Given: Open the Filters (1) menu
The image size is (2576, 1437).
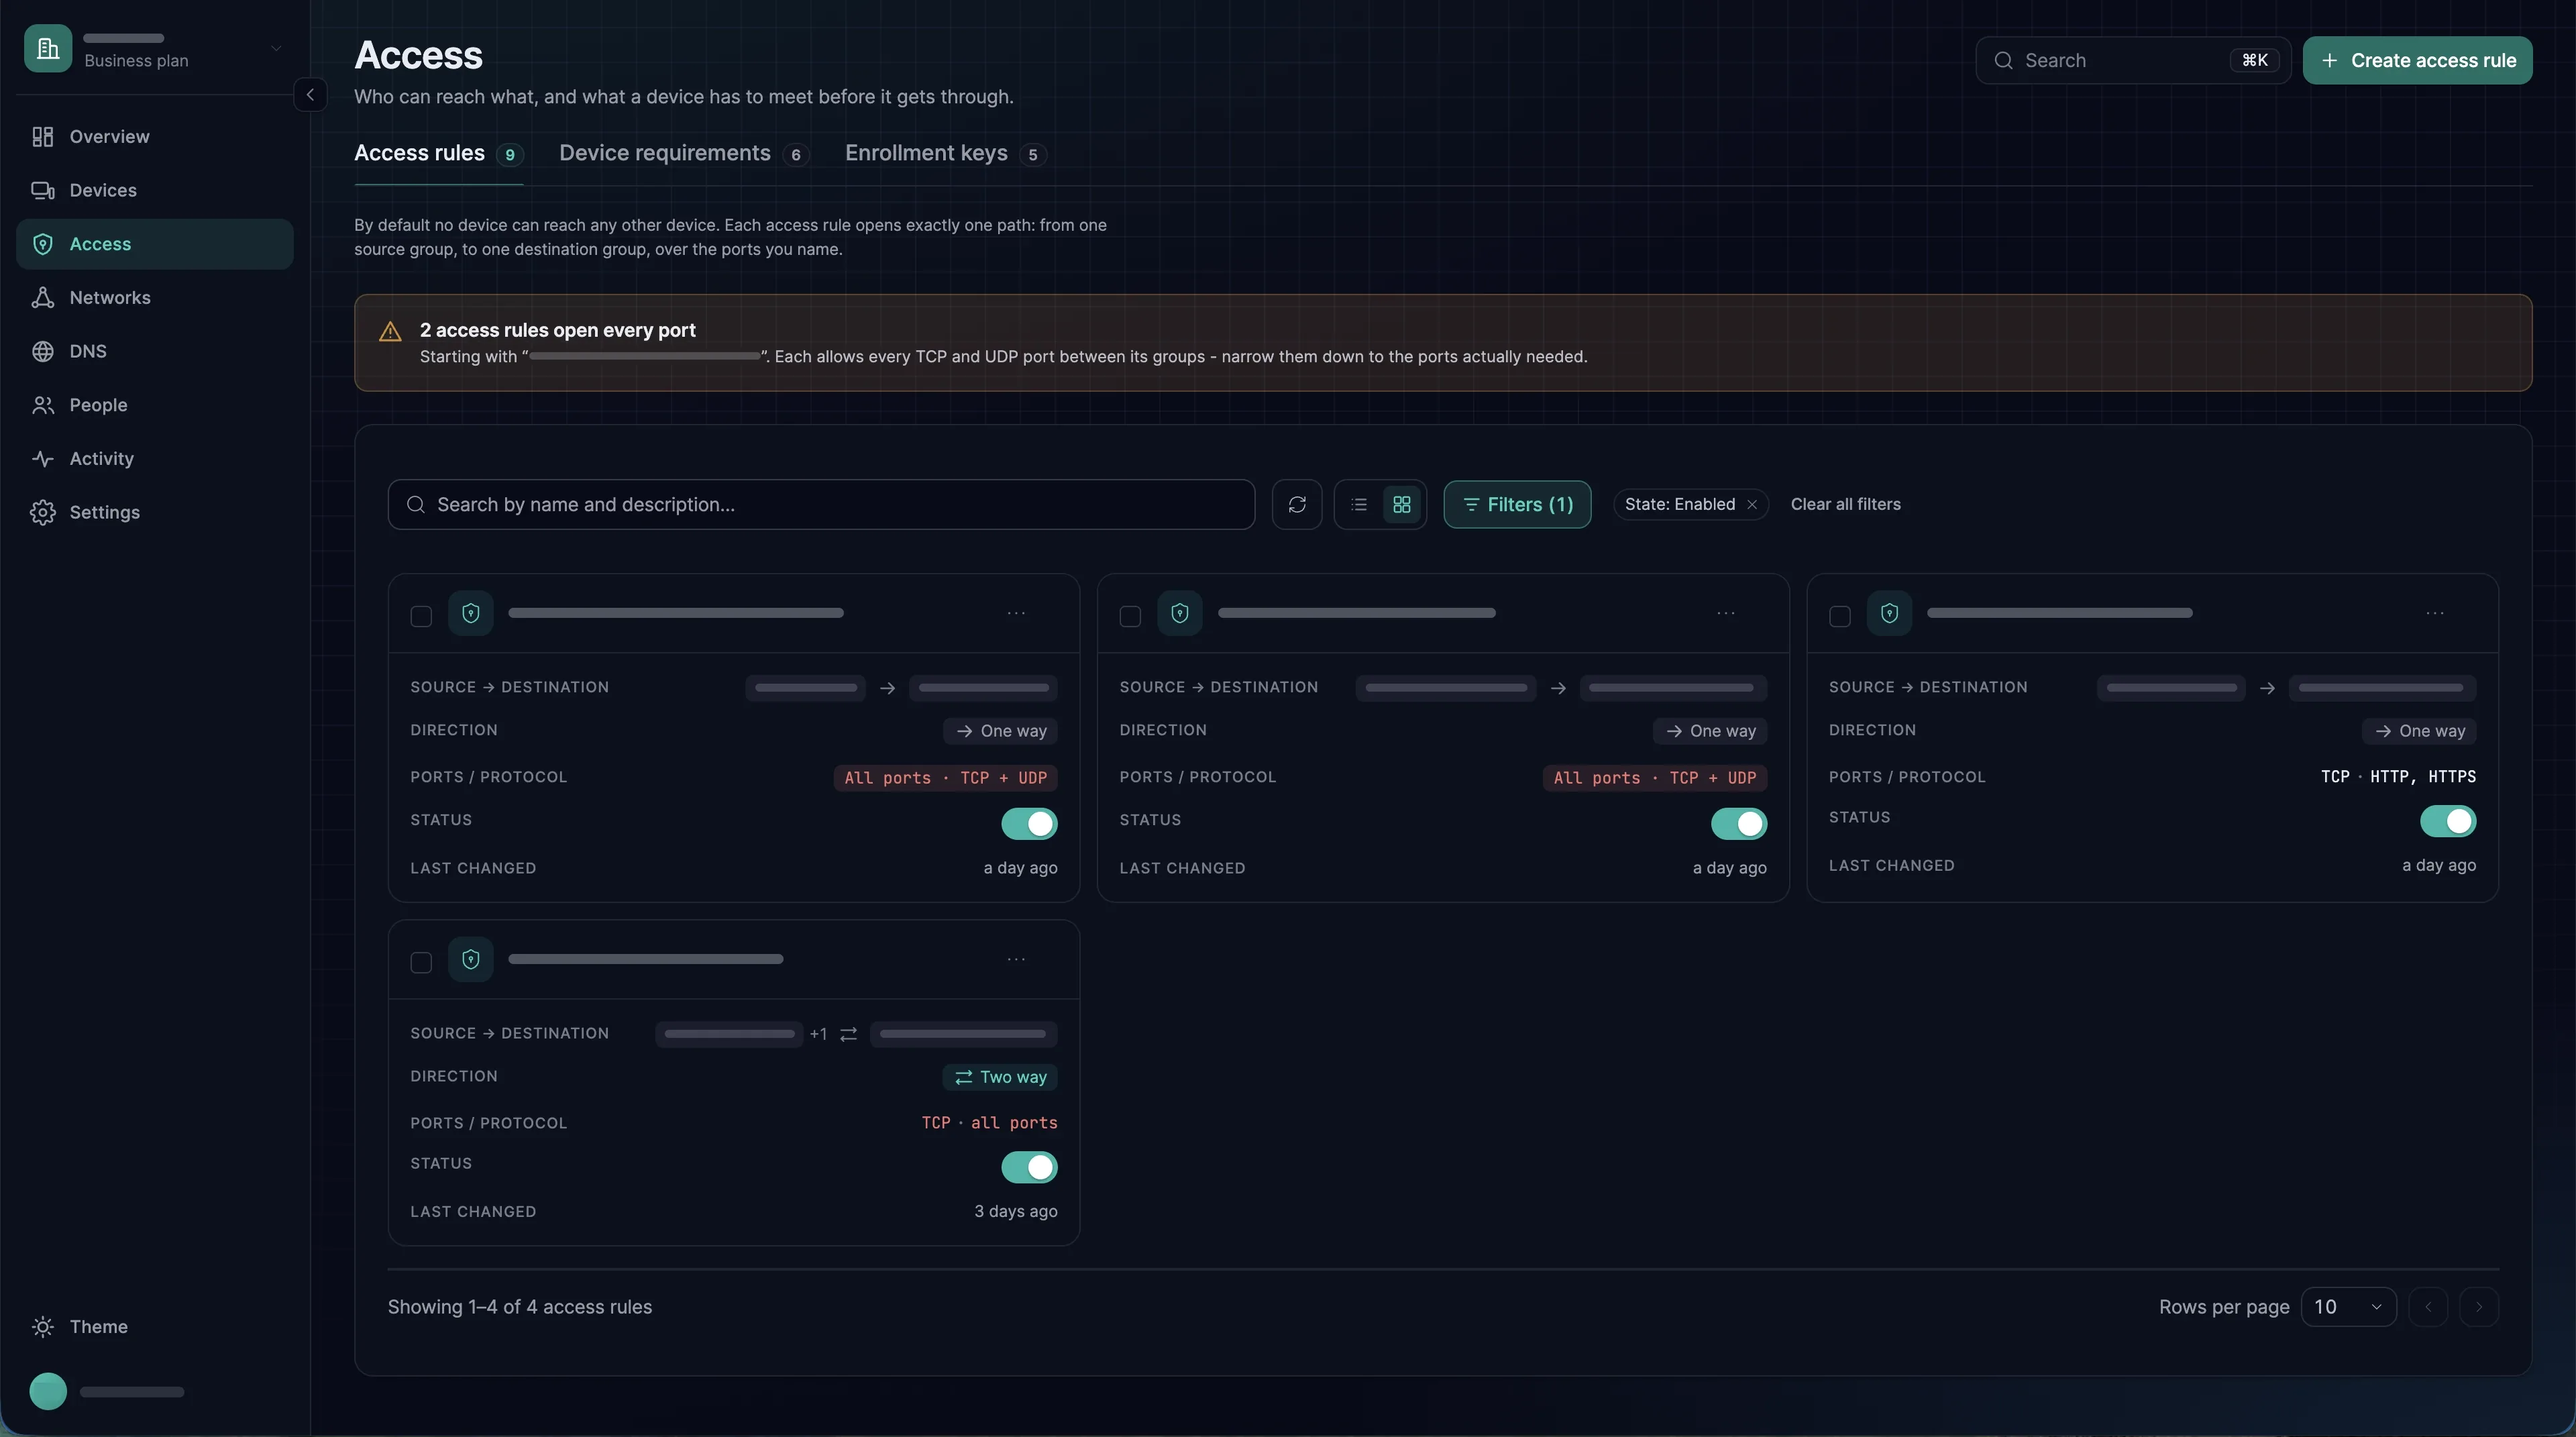Looking at the screenshot, I should 1517,504.
